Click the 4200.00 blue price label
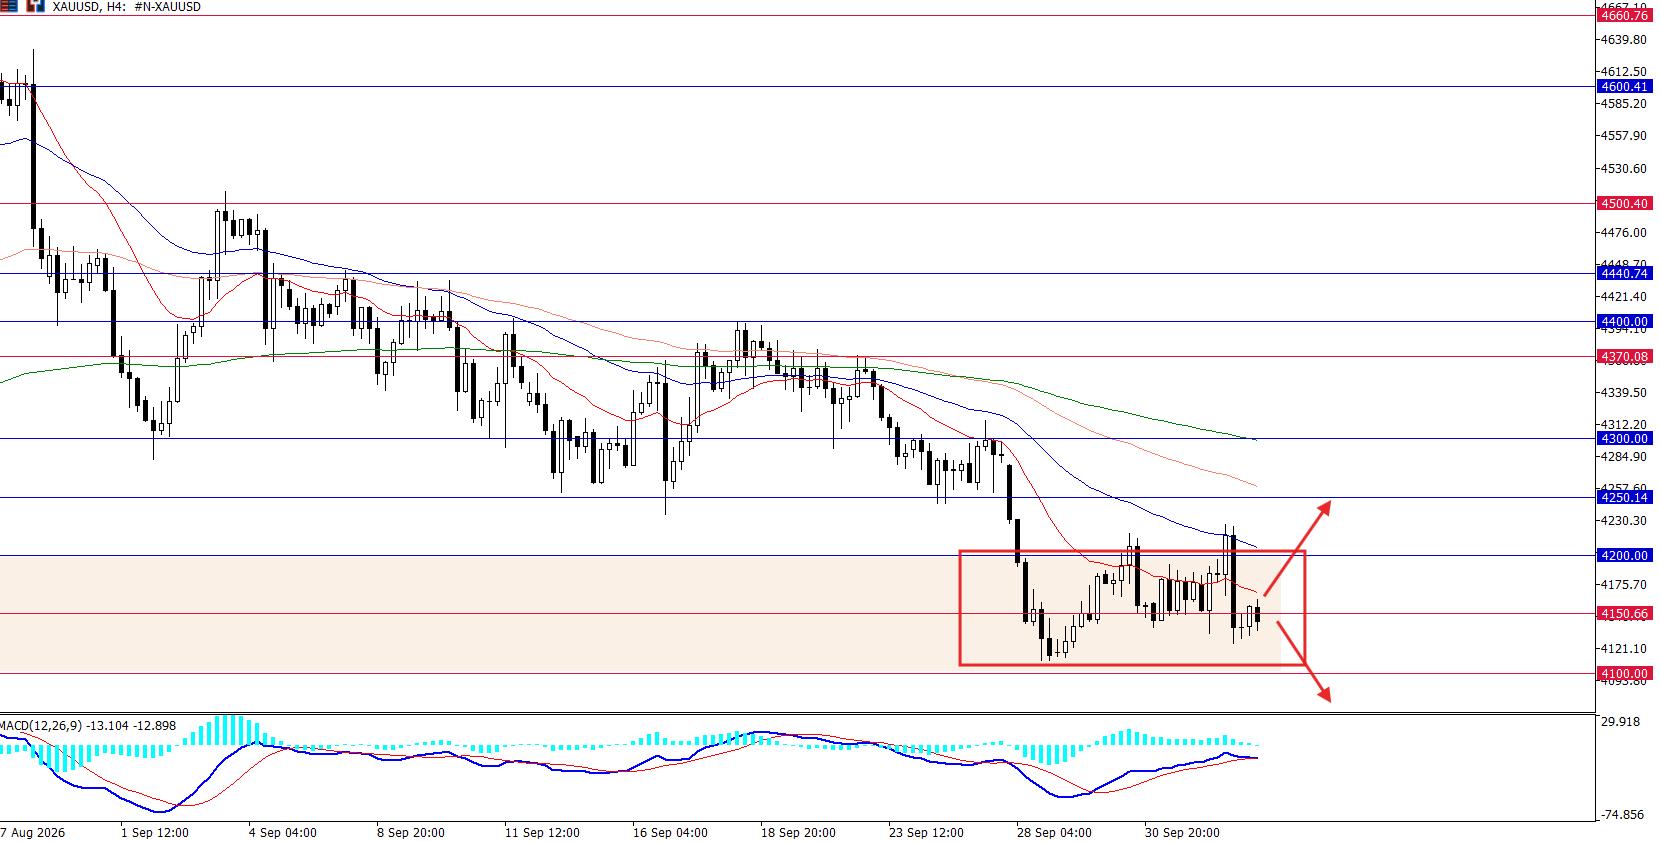 (1624, 556)
